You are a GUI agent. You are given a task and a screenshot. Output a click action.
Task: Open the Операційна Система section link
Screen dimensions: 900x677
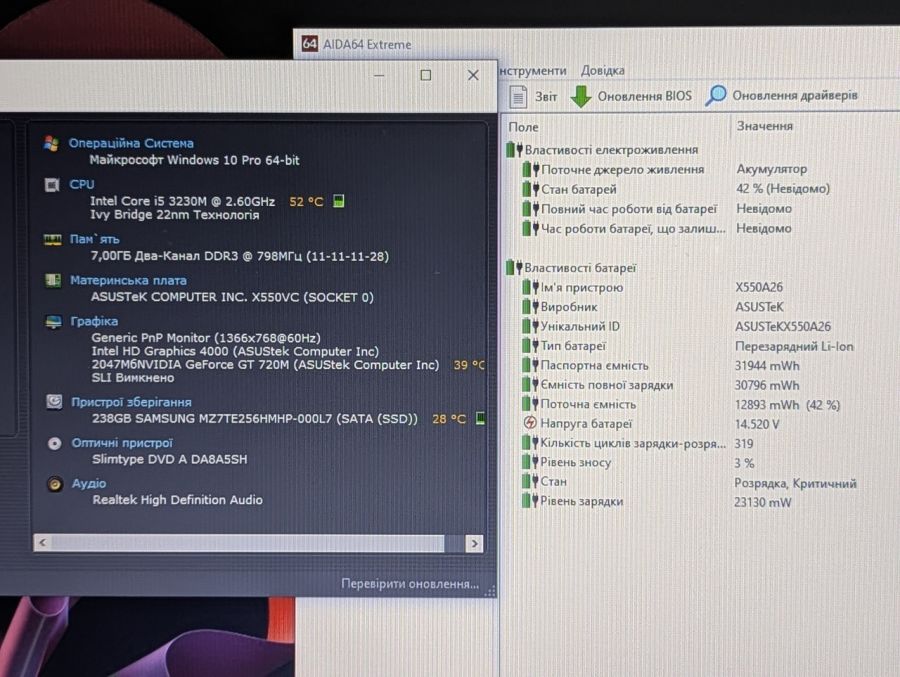[131, 143]
